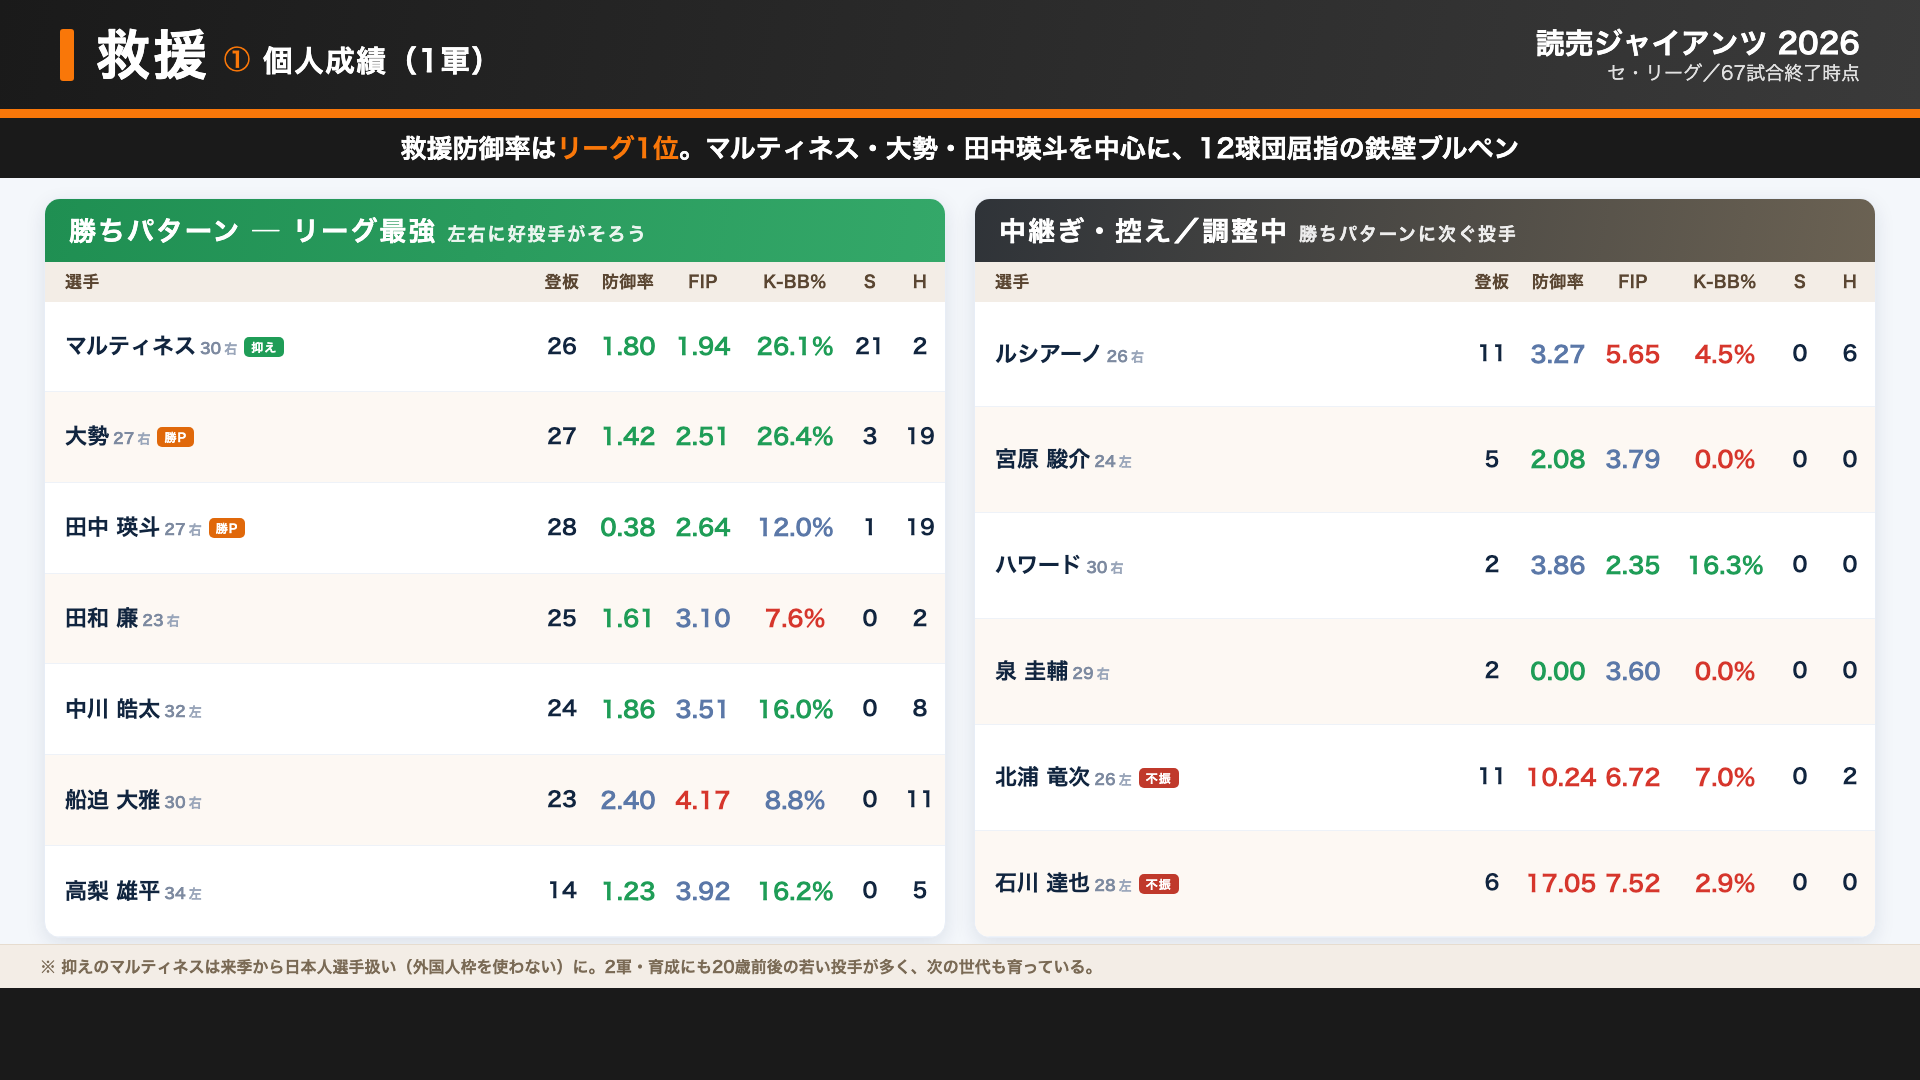
Task: Click player name 中川 皓太
Action: coord(112,709)
